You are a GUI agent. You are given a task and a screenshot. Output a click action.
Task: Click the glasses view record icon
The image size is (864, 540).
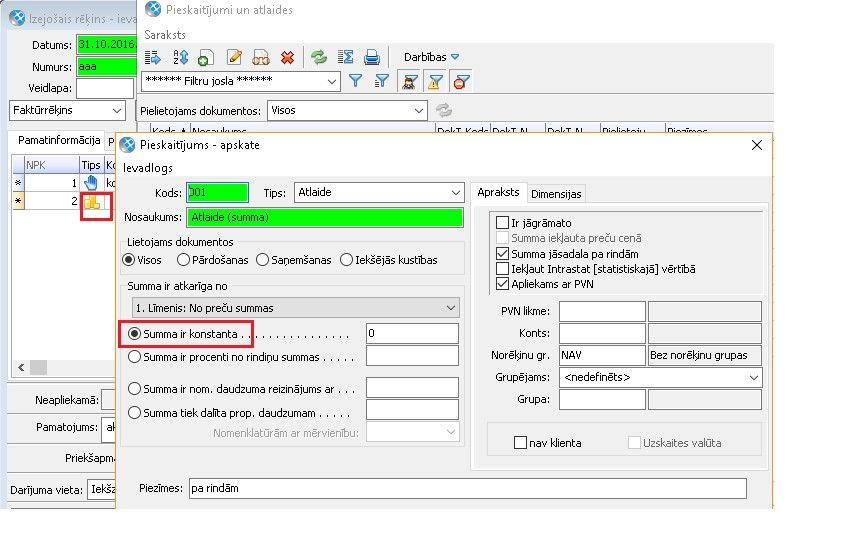pyautogui.click(x=261, y=57)
